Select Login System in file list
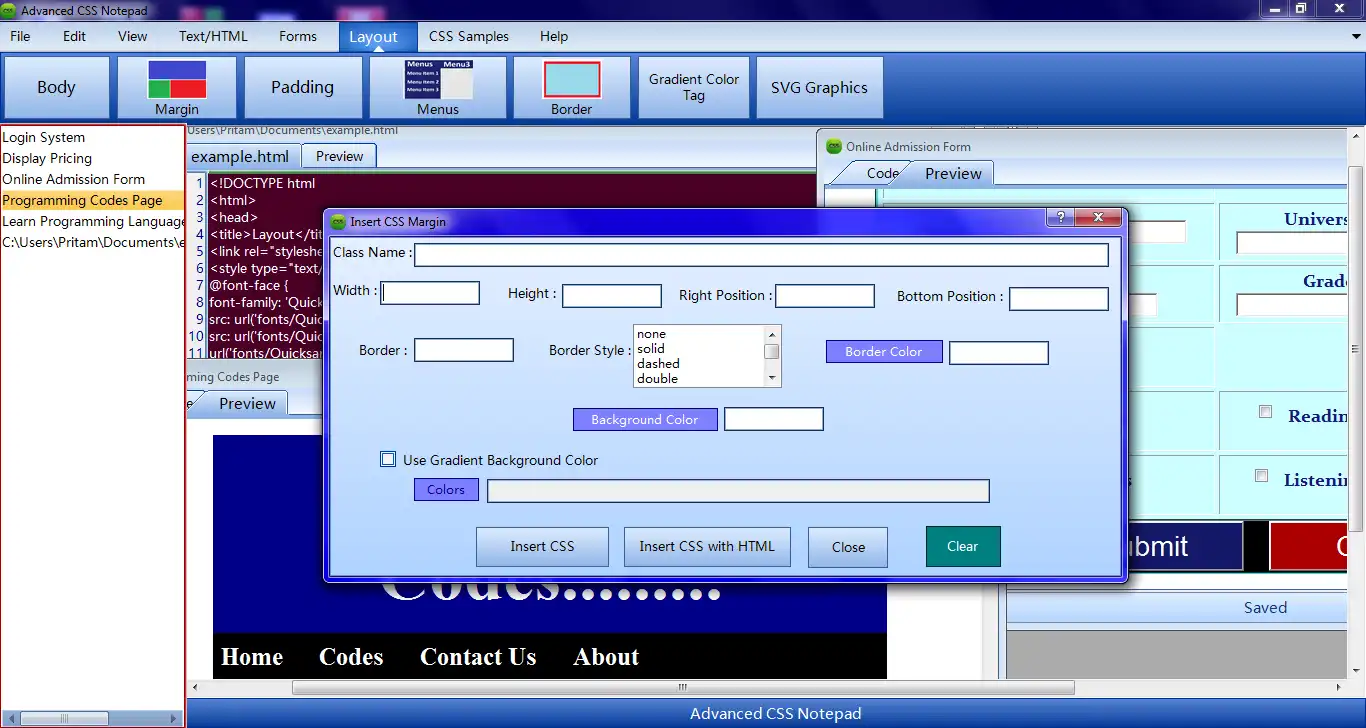 point(44,137)
